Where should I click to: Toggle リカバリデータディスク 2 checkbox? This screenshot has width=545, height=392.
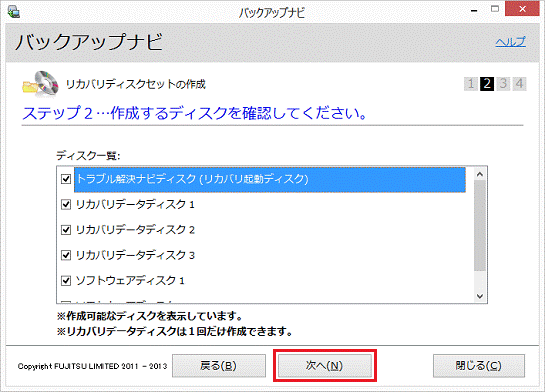point(66,230)
